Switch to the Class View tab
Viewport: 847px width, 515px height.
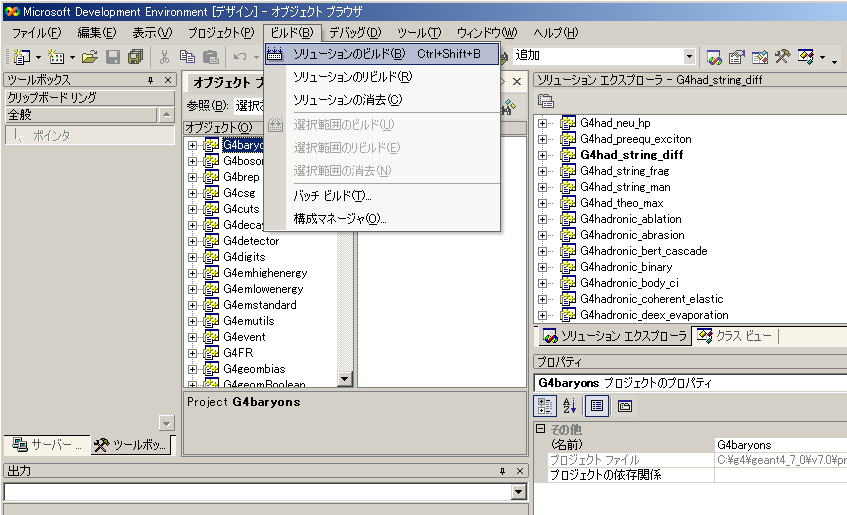(x=735, y=336)
